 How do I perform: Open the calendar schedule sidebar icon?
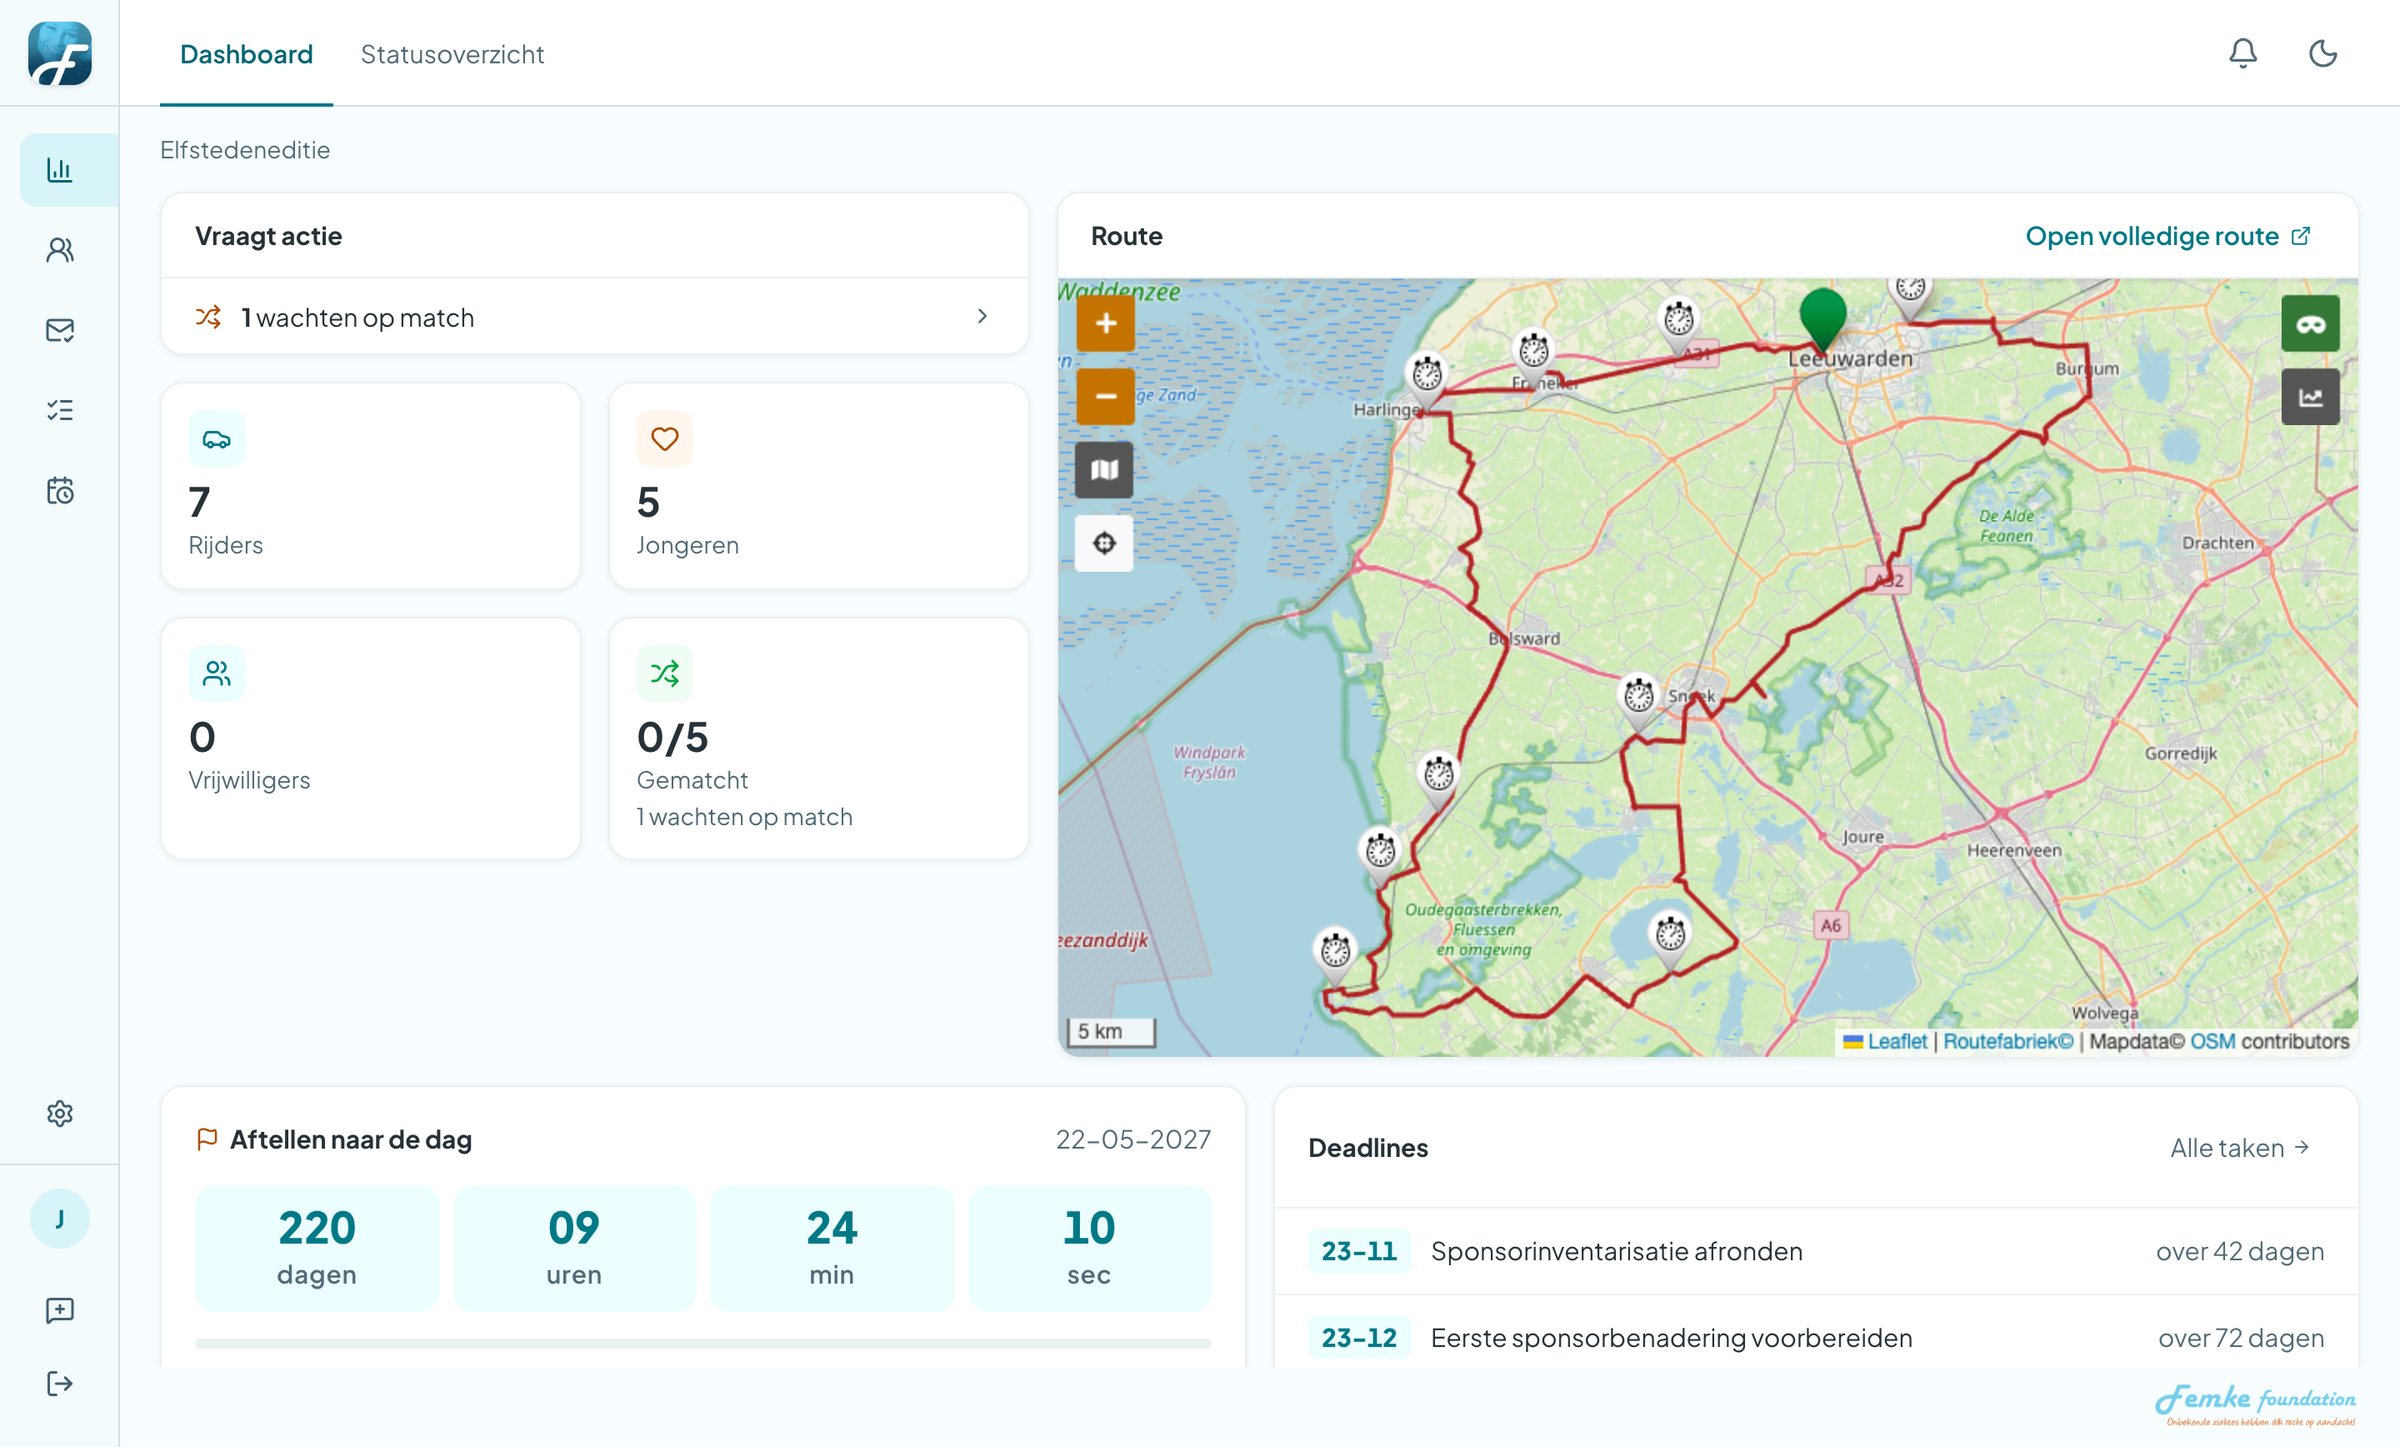pos(60,490)
